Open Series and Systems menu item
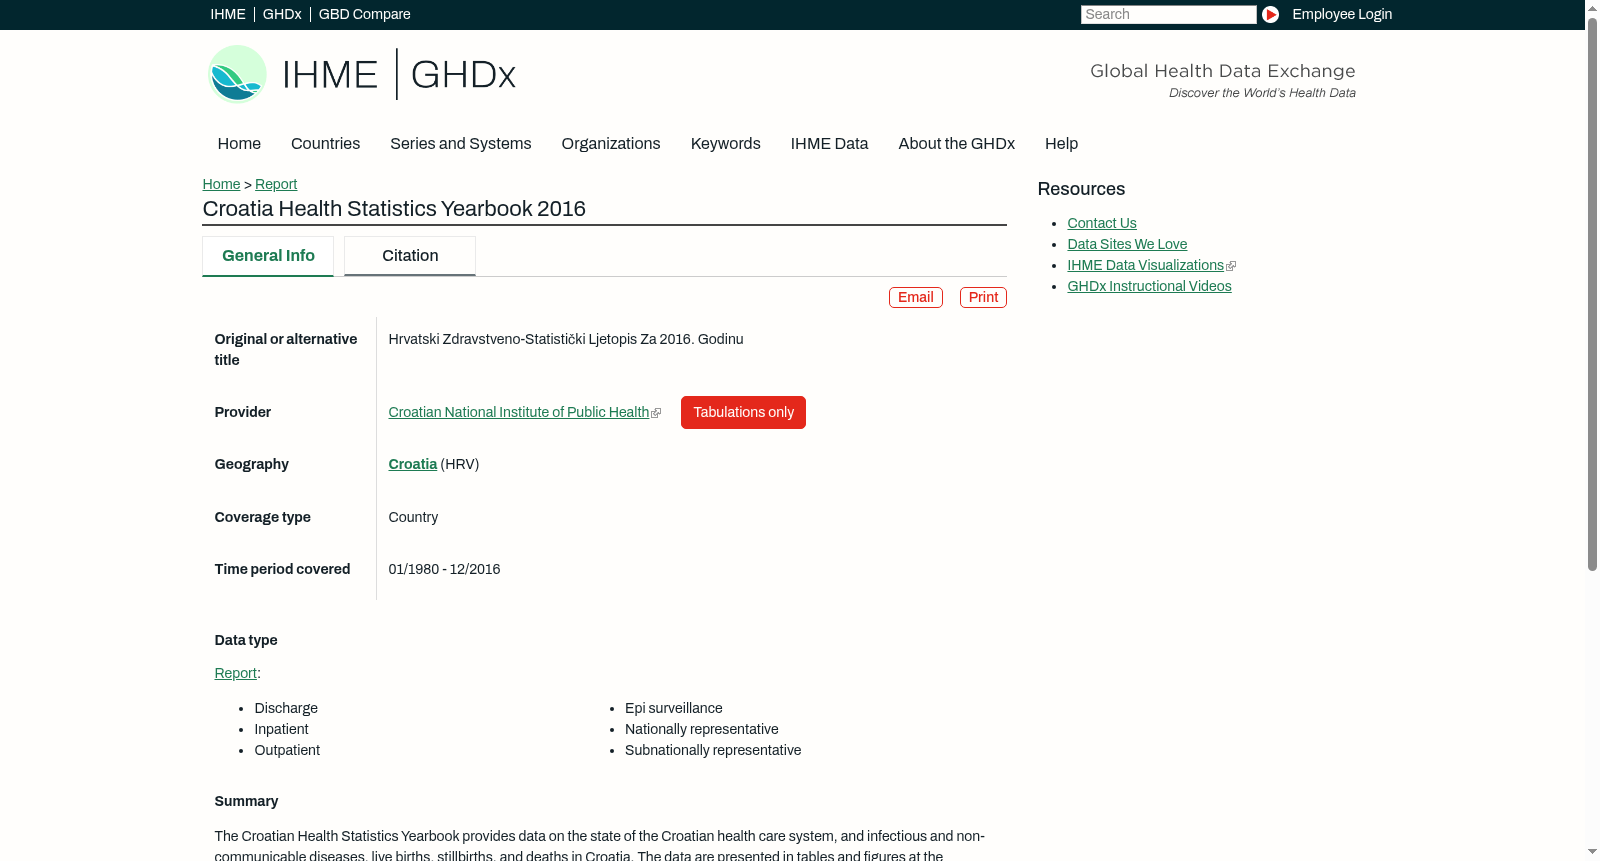 click(461, 143)
